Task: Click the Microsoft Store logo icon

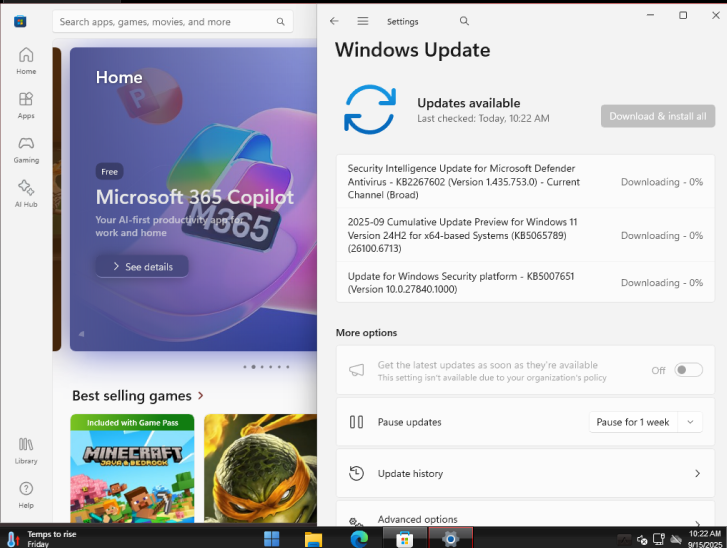Action: (x=20, y=21)
